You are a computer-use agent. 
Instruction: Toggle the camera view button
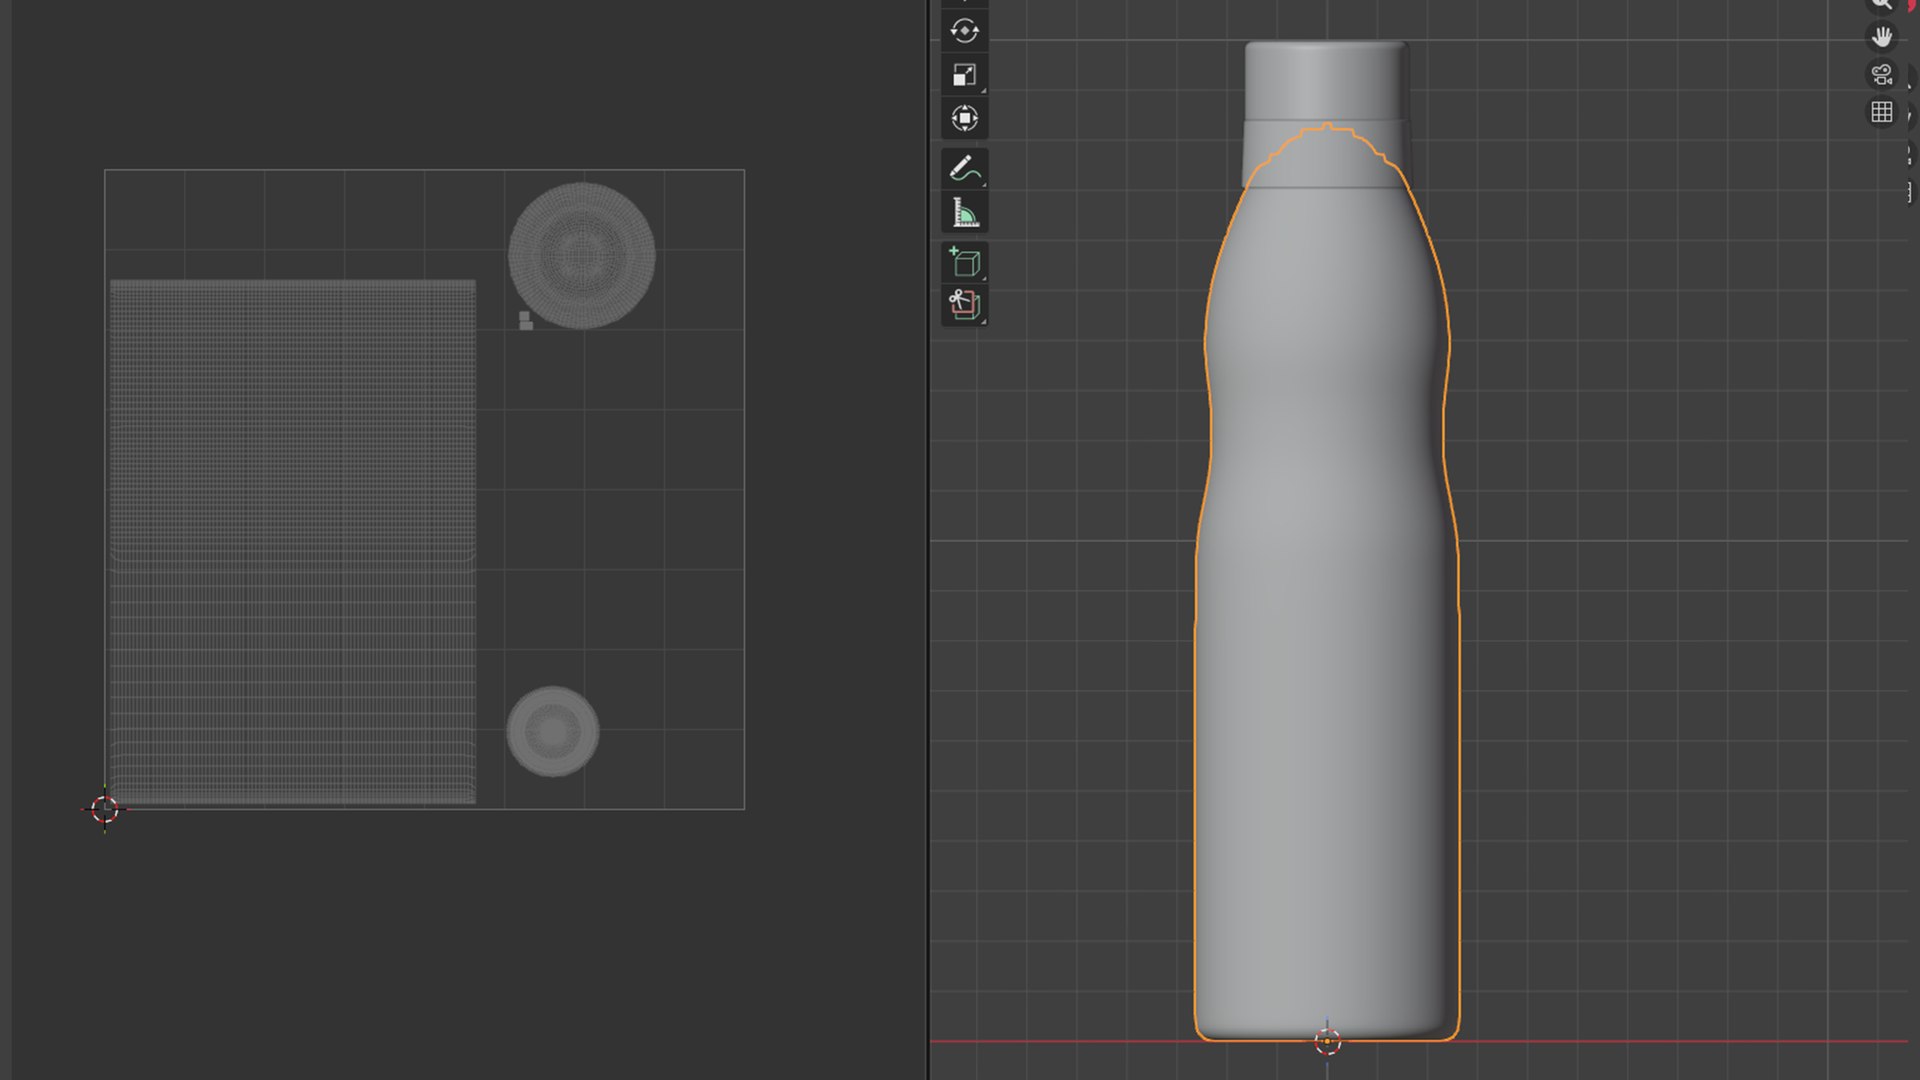pyautogui.click(x=1882, y=75)
